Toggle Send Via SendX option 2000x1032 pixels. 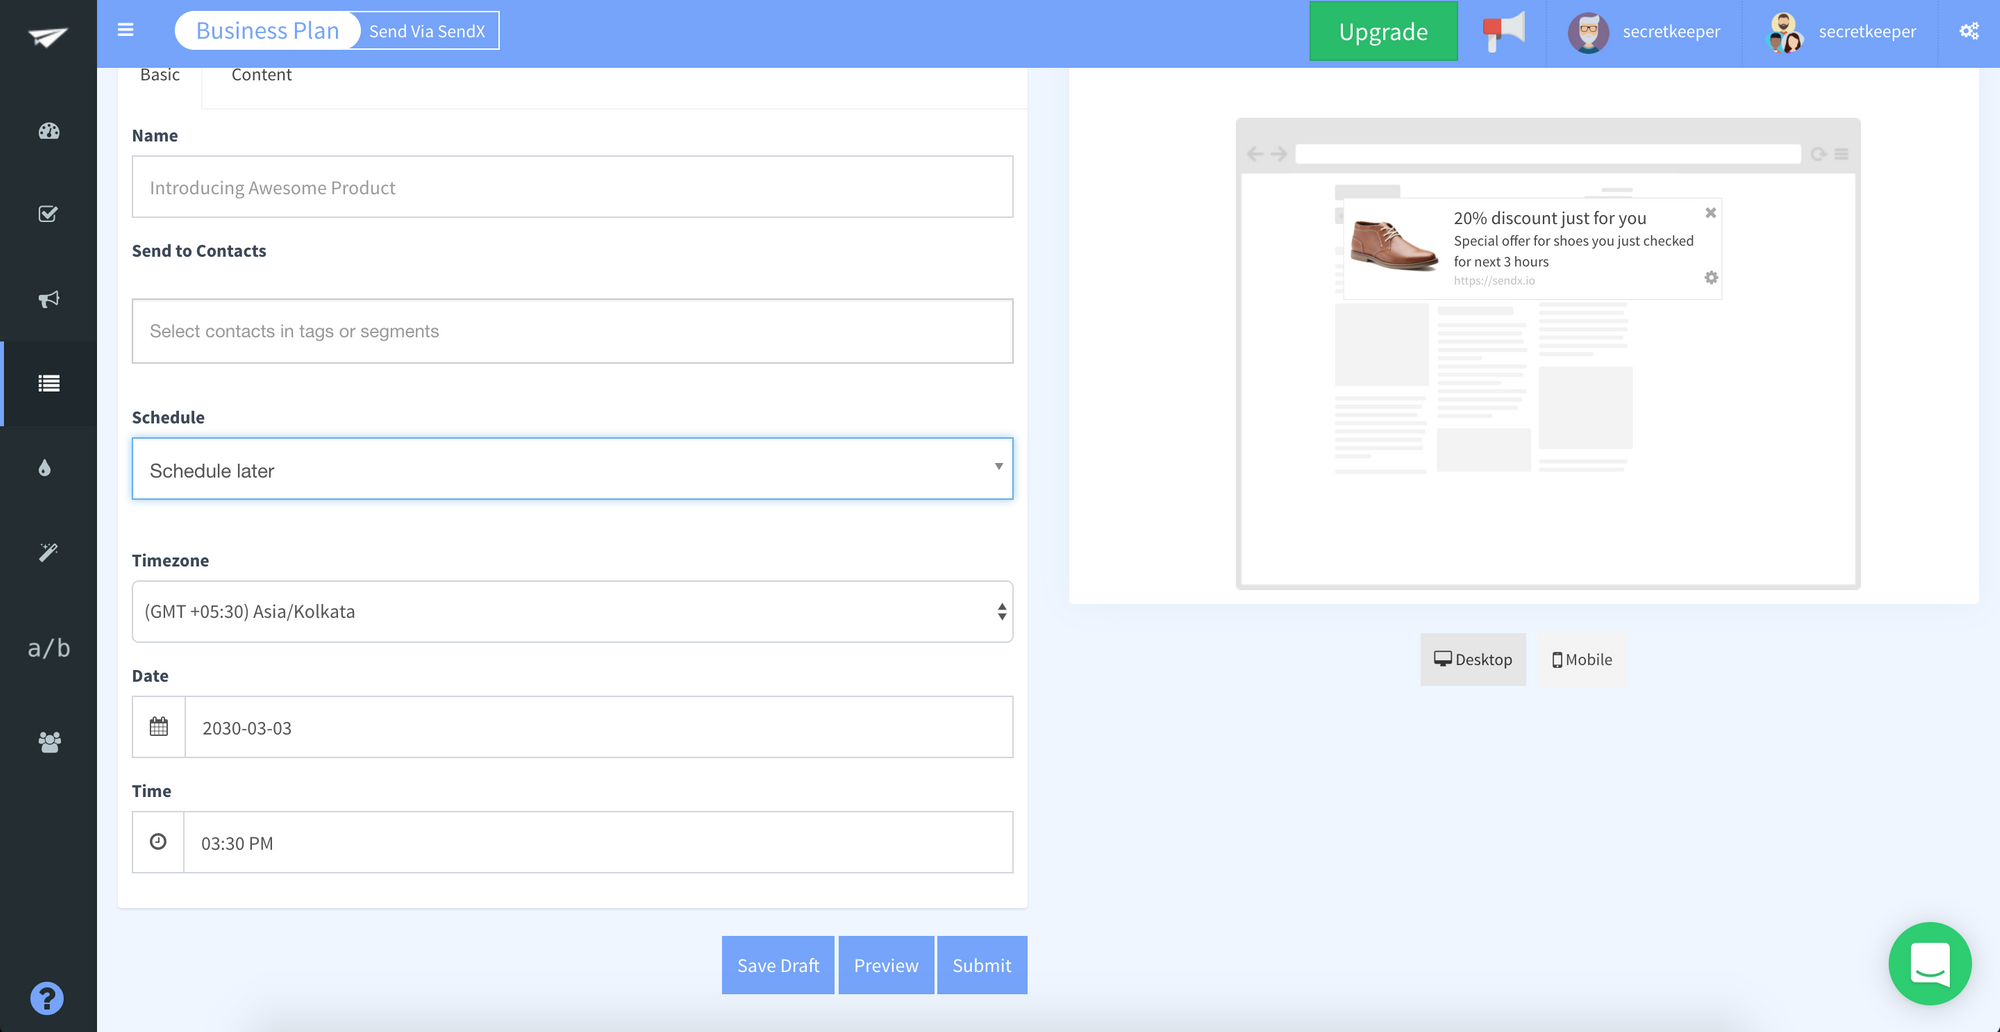[x=427, y=31]
